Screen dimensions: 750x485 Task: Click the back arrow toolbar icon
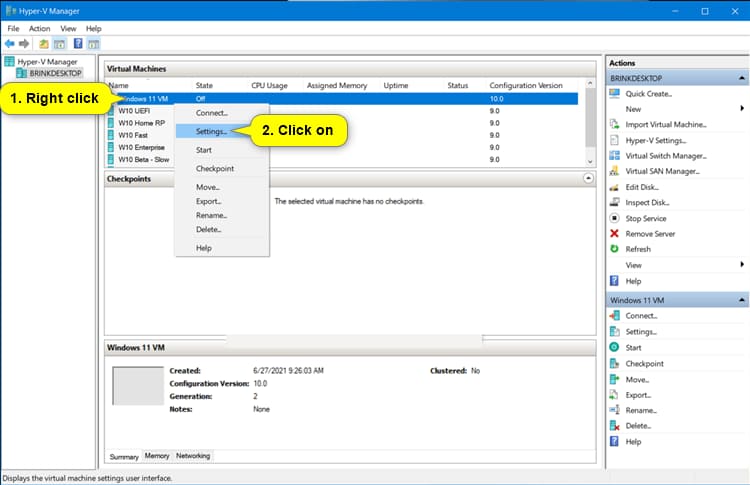coord(11,44)
